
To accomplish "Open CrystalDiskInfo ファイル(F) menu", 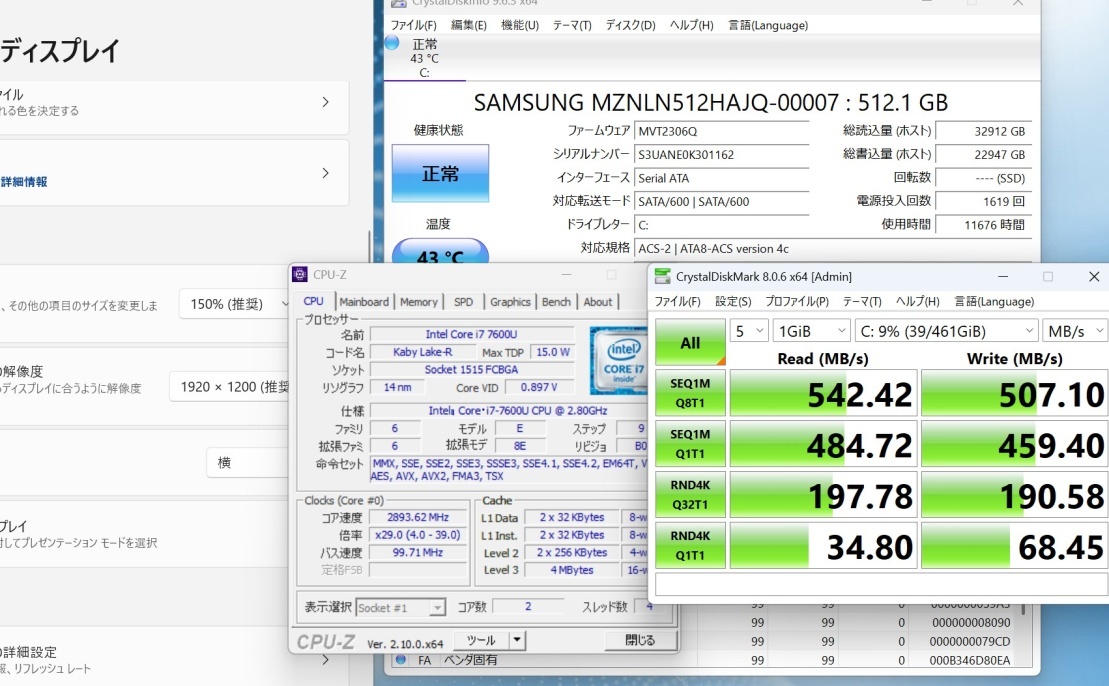I will [414, 25].
